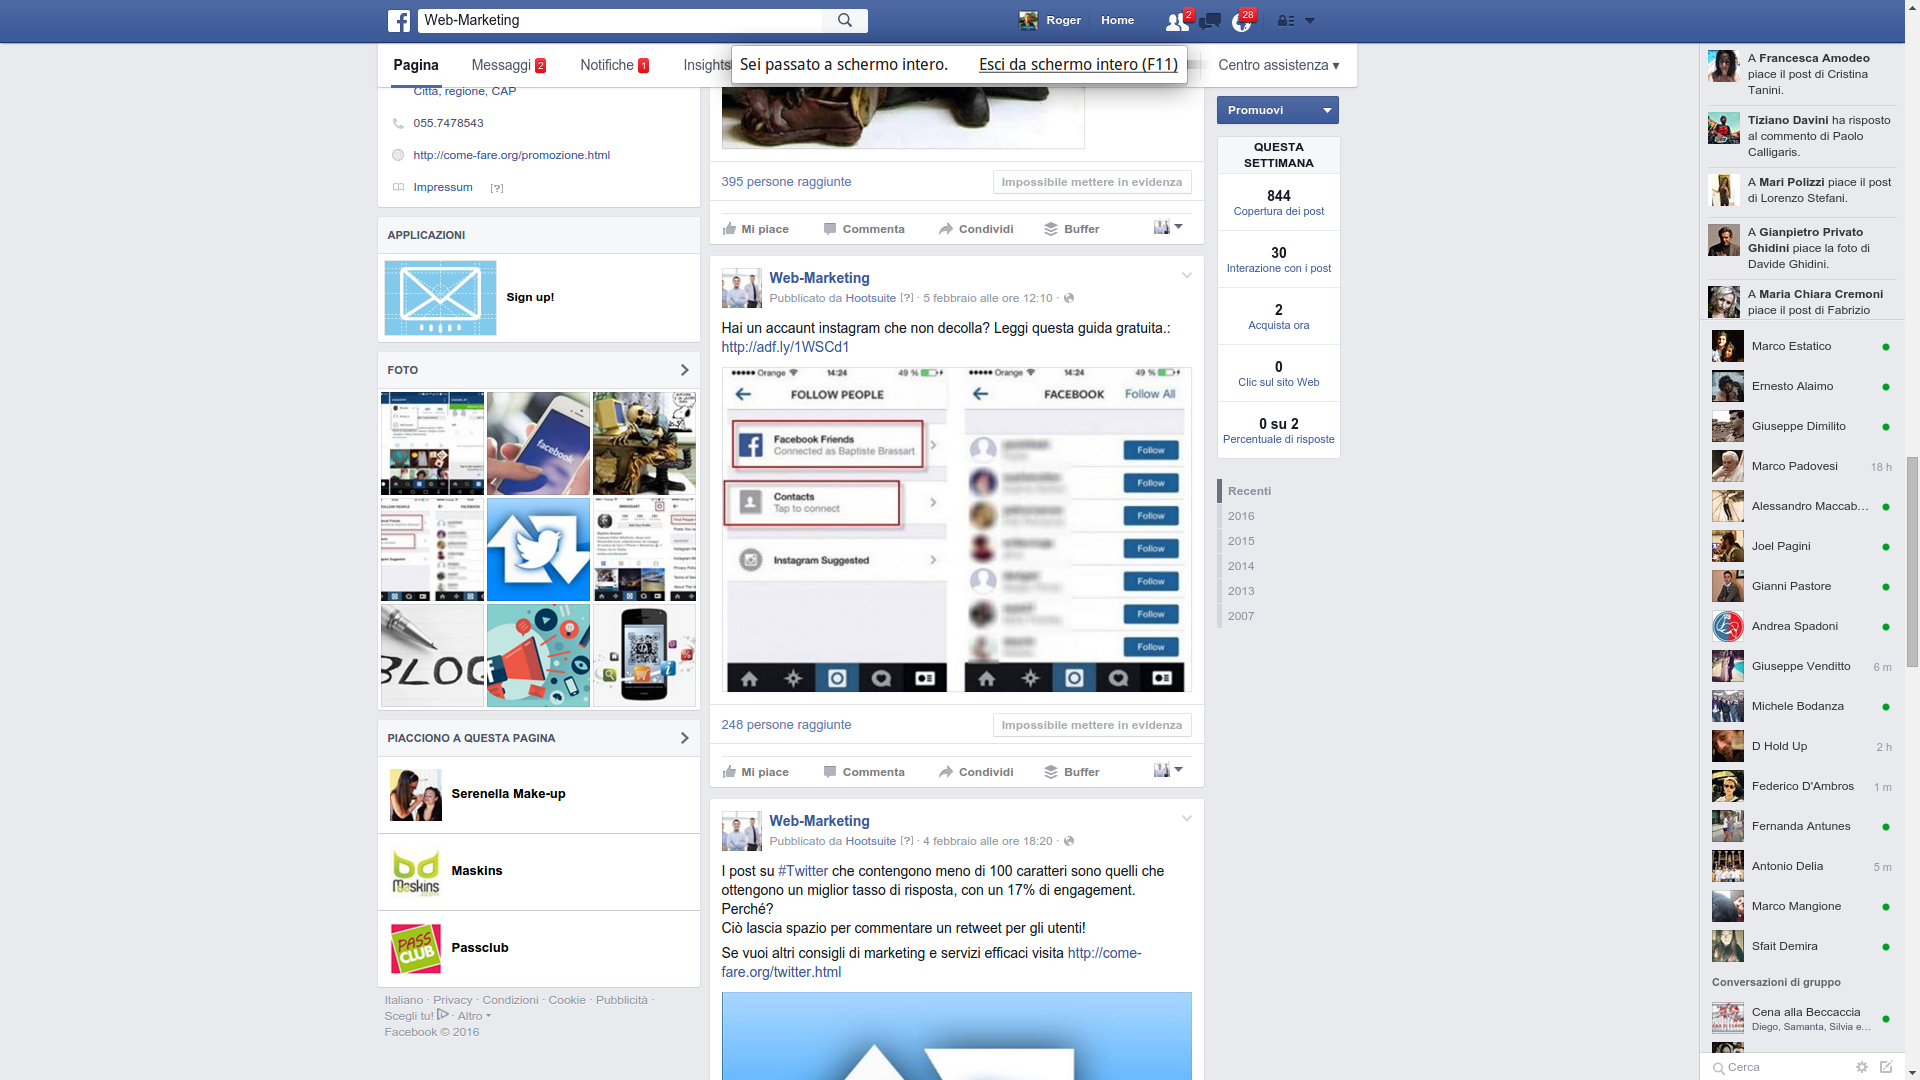Image resolution: width=1920 pixels, height=1080 pixels.
Task: Open the adf.ly/1WSCd1 link
Action: tap(785, 347)
